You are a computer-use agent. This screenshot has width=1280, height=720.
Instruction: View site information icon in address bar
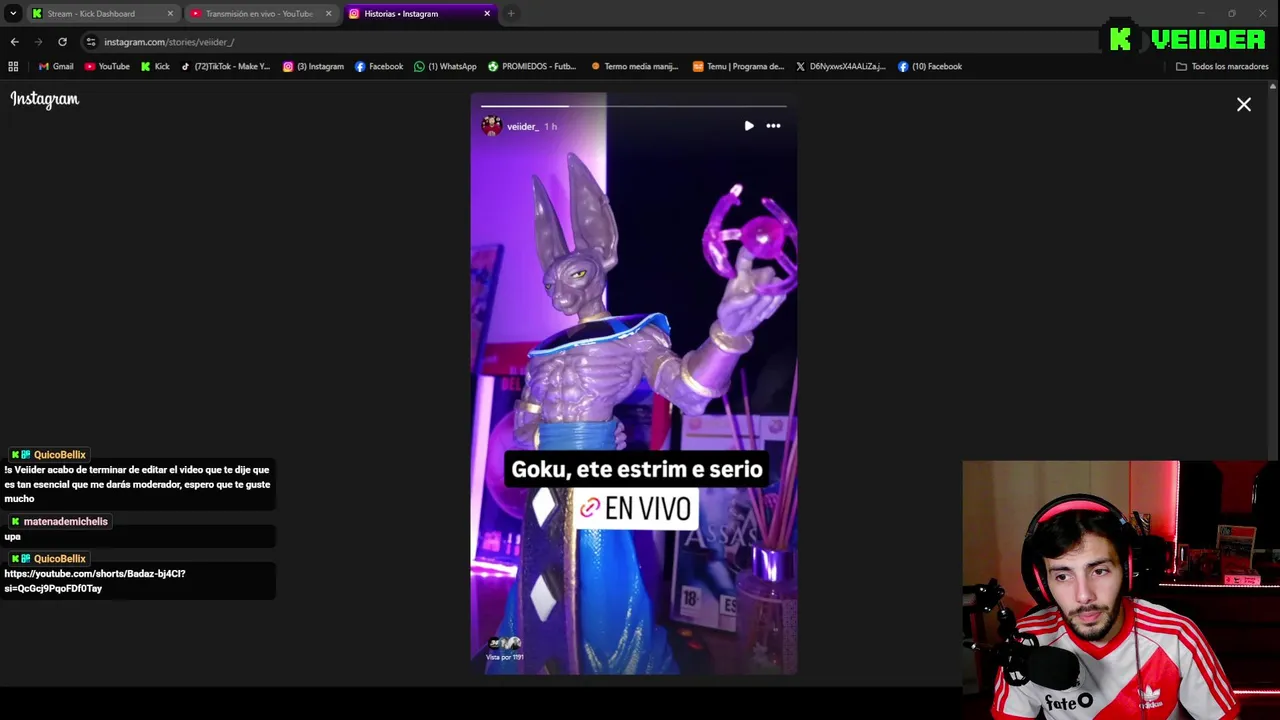(x=91, y=42)
